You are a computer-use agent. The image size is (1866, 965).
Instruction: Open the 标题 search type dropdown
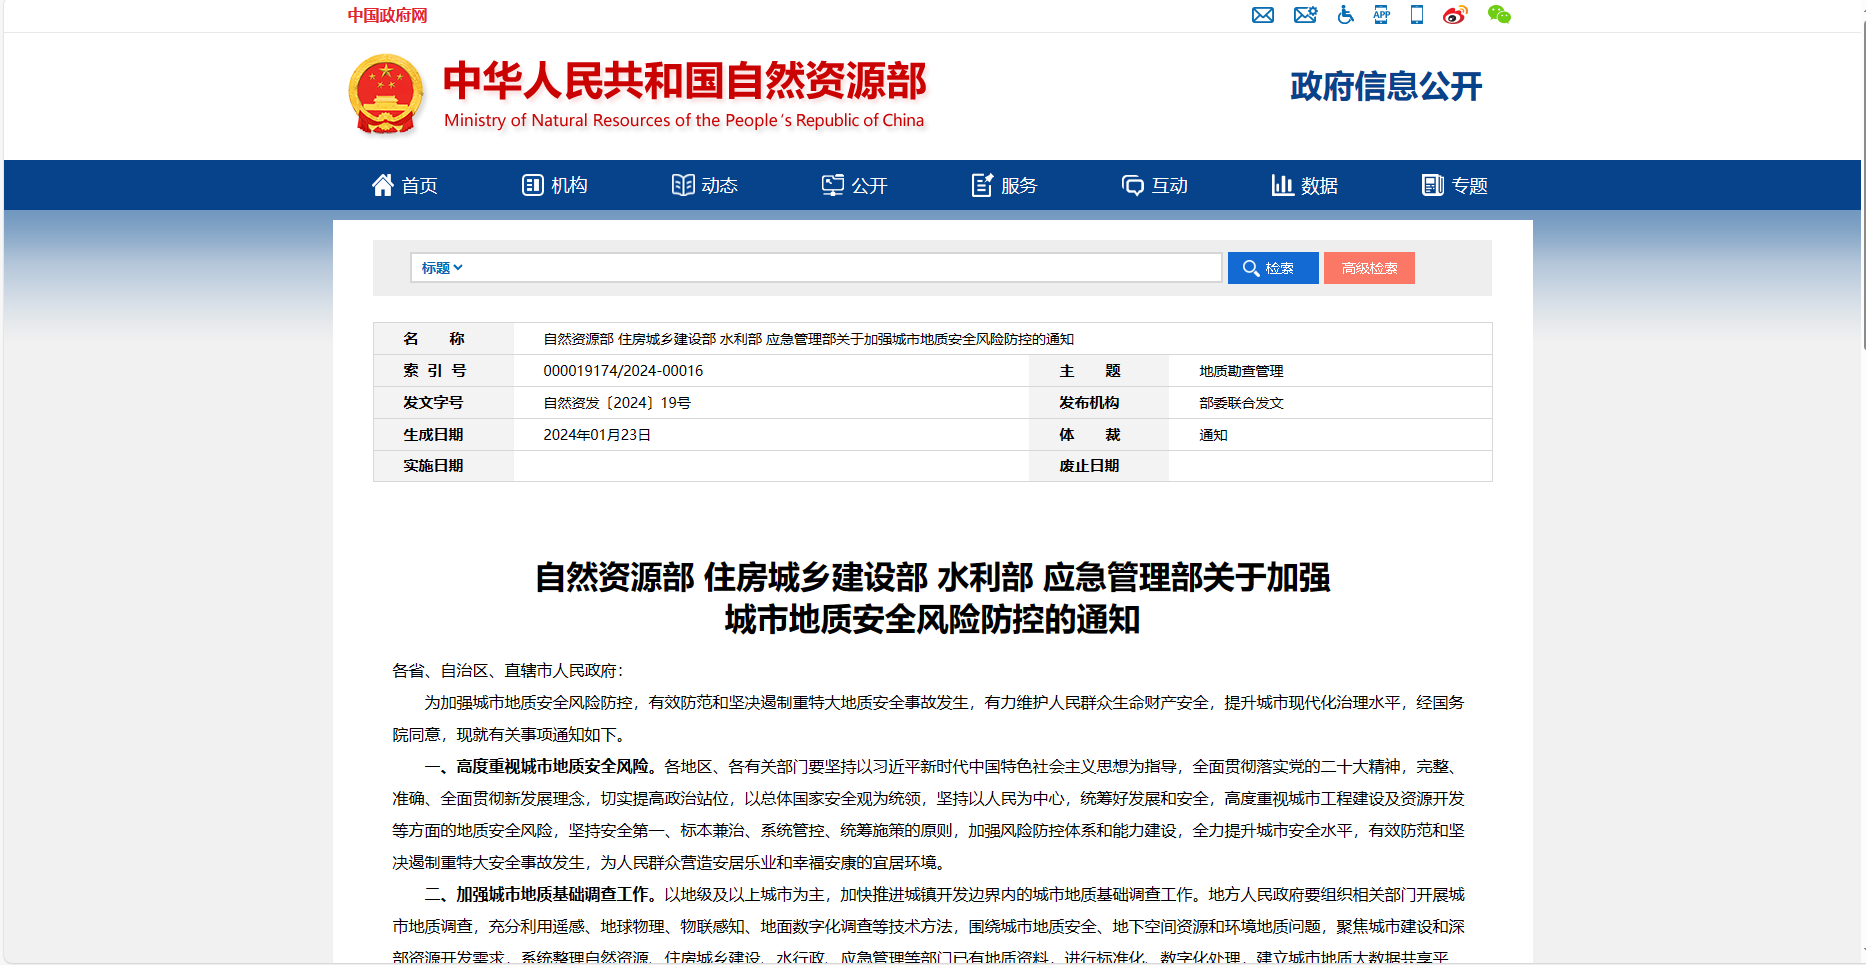click(x=440, y=267)
